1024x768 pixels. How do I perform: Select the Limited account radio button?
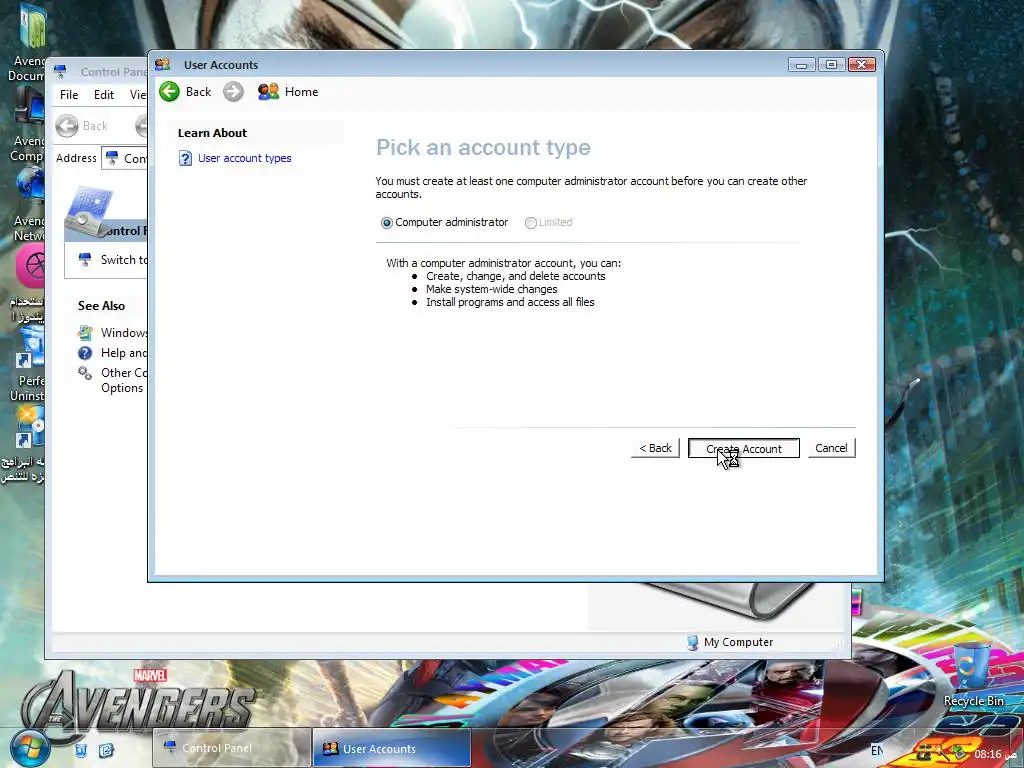pos(531,223)
